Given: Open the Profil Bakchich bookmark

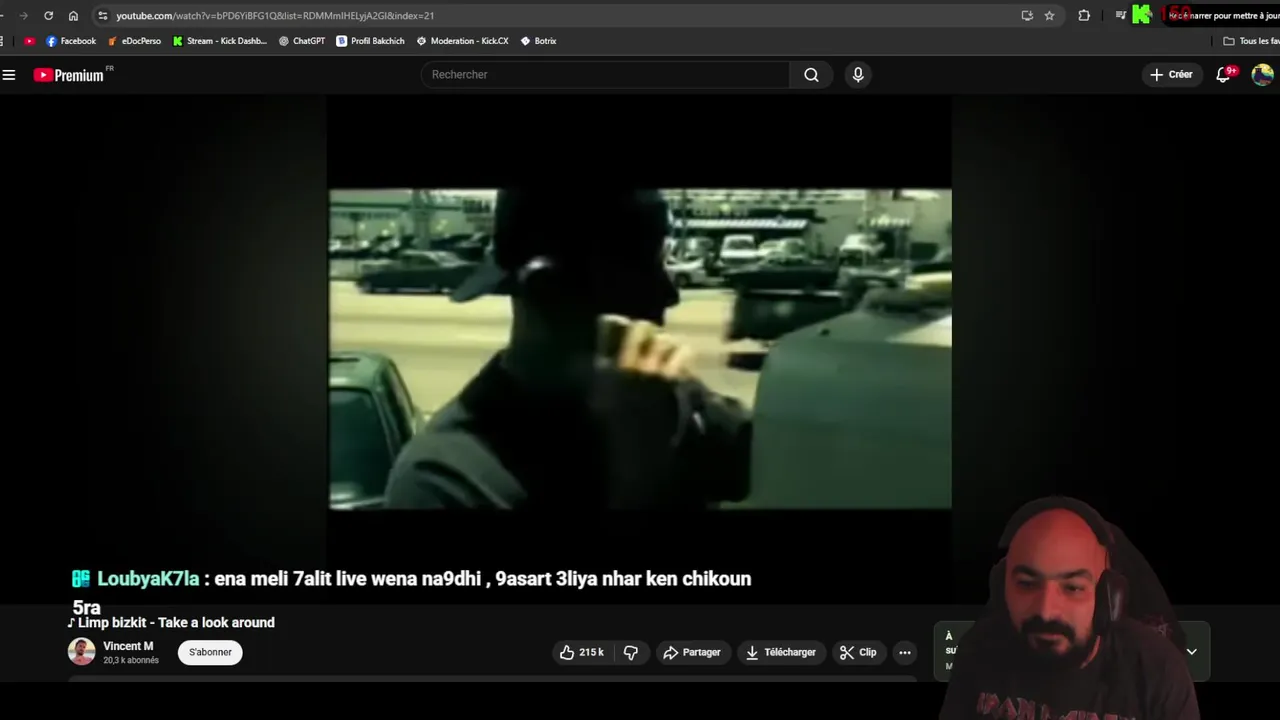Looking at the screenshot, I should [370, 41].
